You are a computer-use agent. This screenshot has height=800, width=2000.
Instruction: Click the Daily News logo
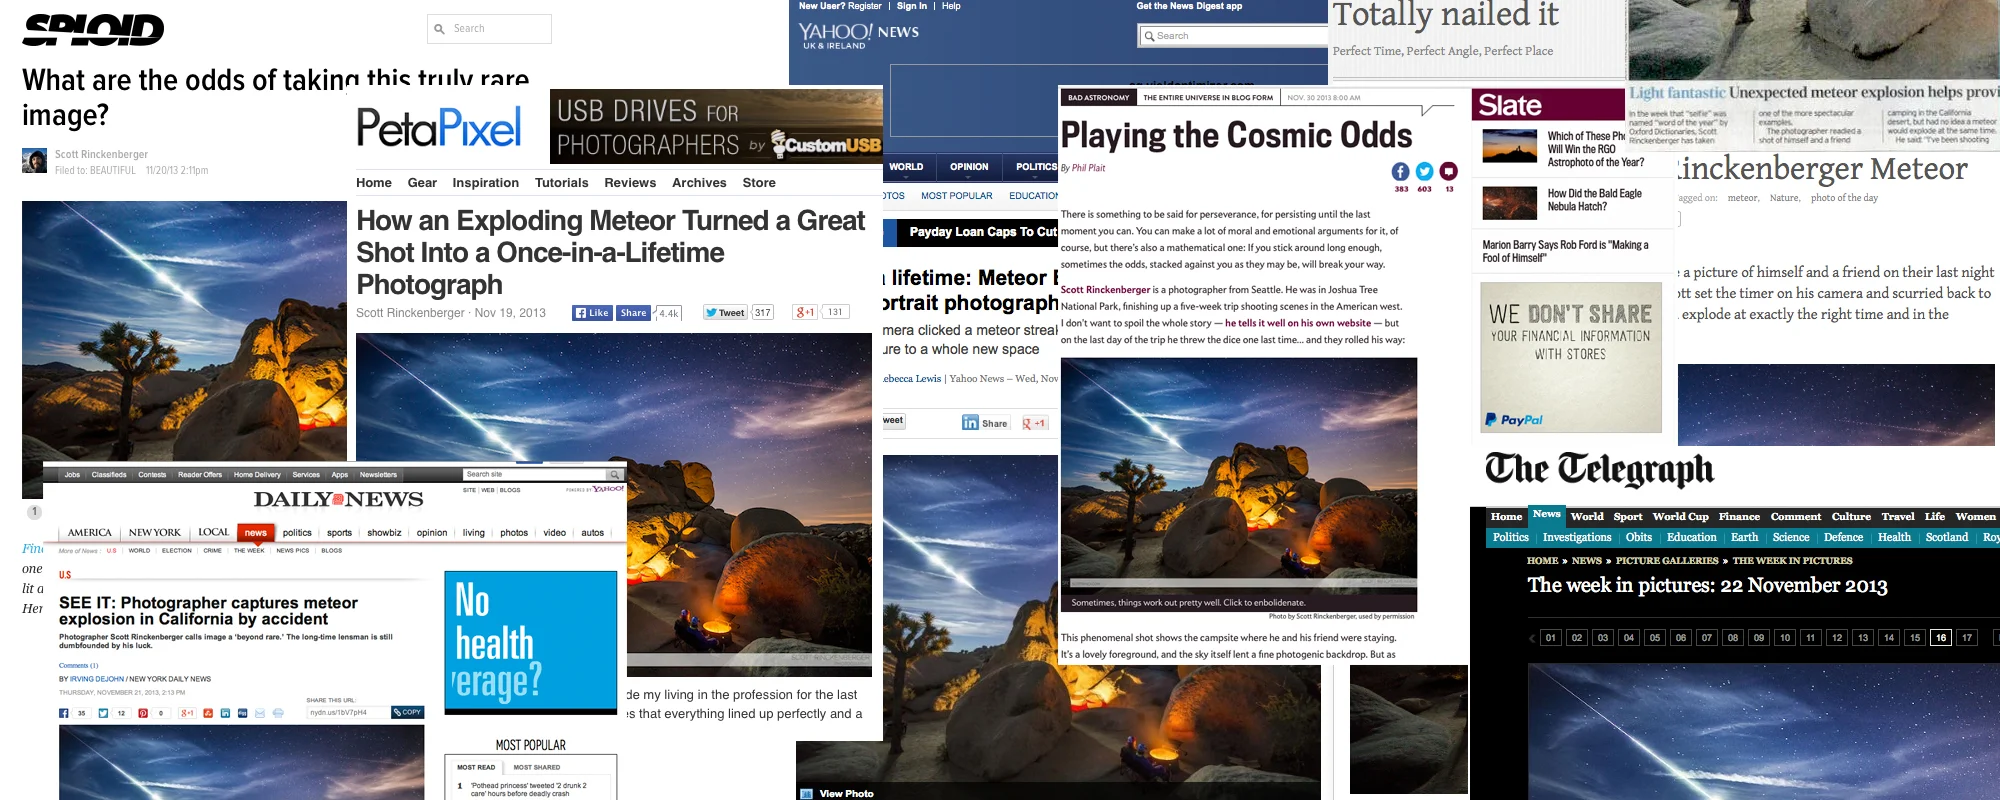338,499
